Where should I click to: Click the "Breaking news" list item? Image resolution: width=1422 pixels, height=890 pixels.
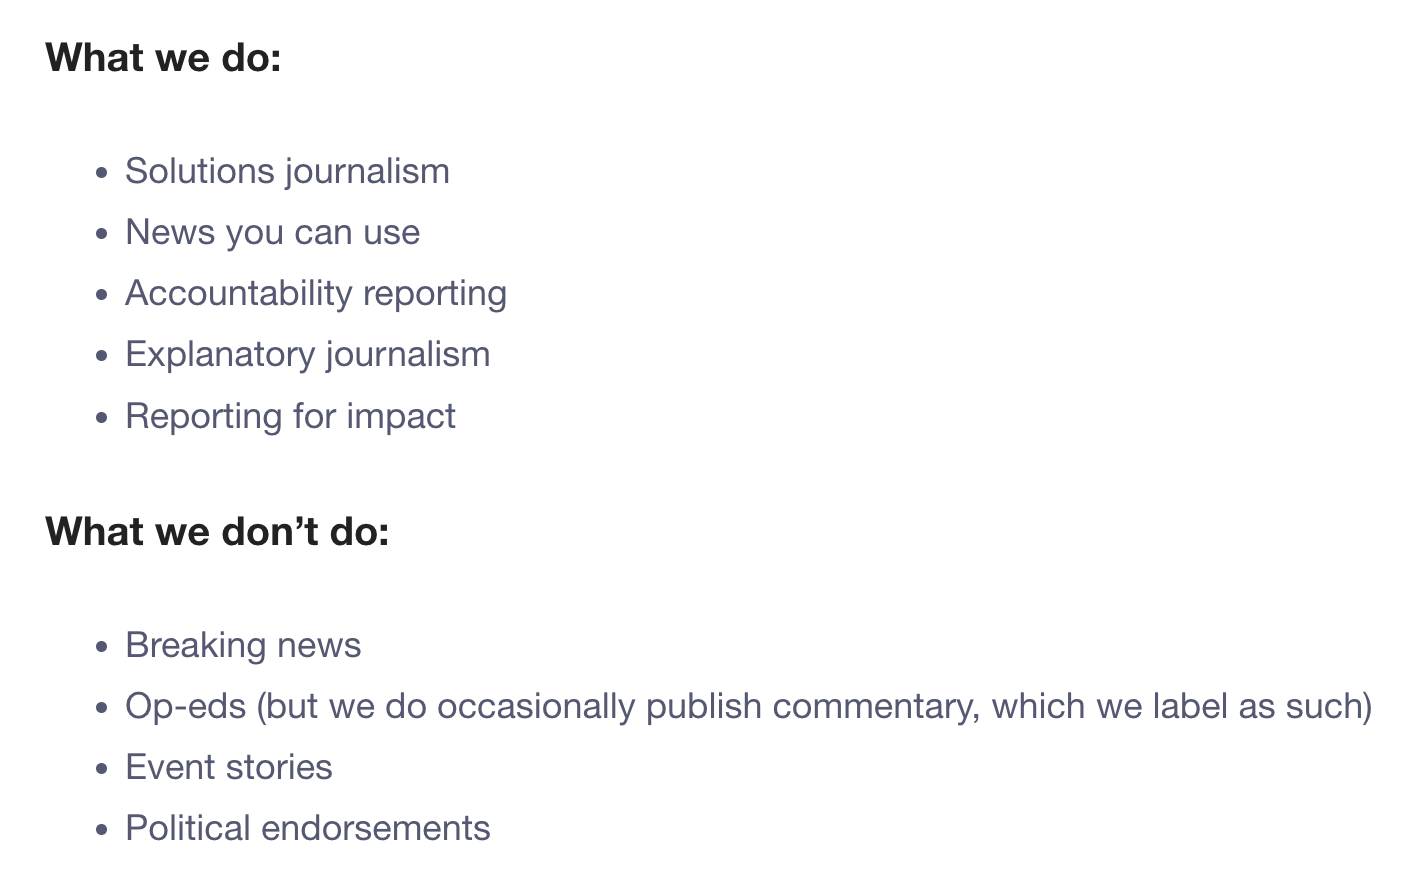coord(243,645)
